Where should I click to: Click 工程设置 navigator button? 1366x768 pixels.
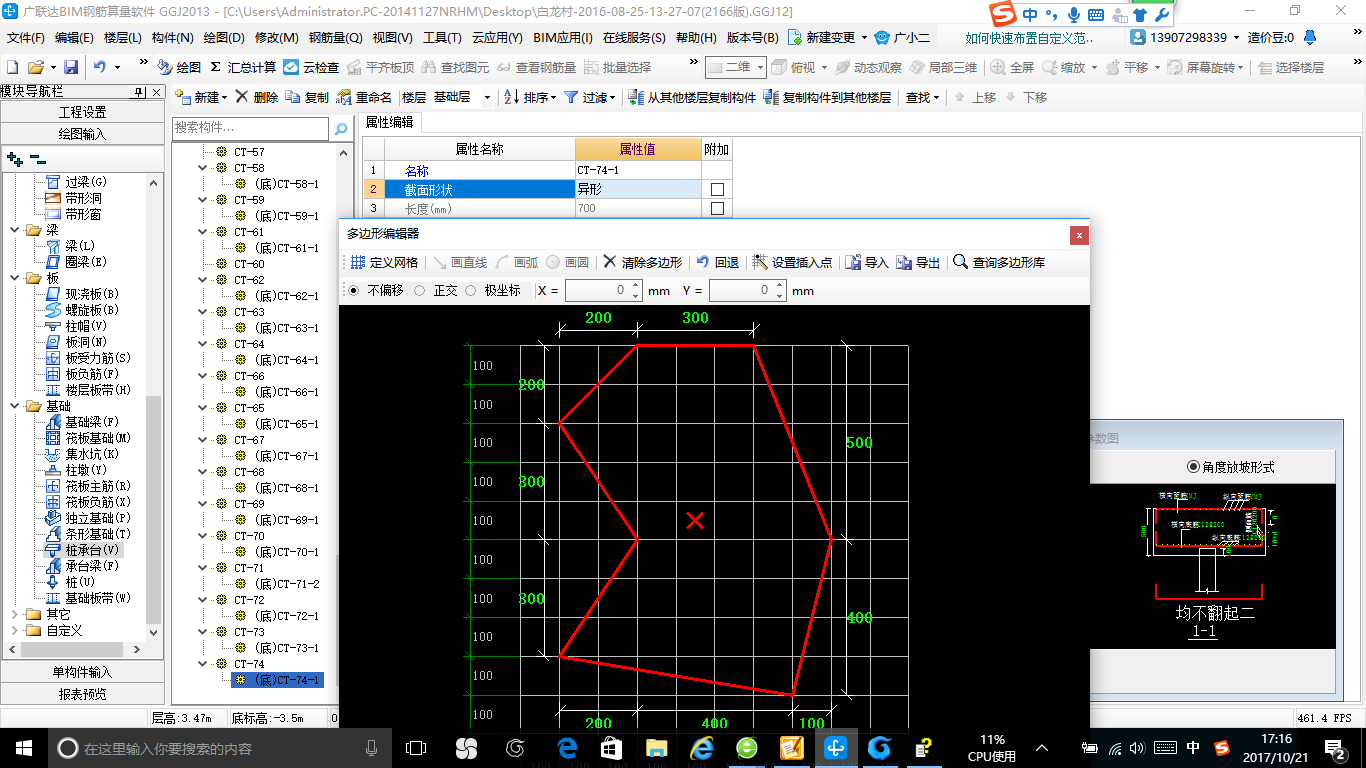[x=82, y=112]
